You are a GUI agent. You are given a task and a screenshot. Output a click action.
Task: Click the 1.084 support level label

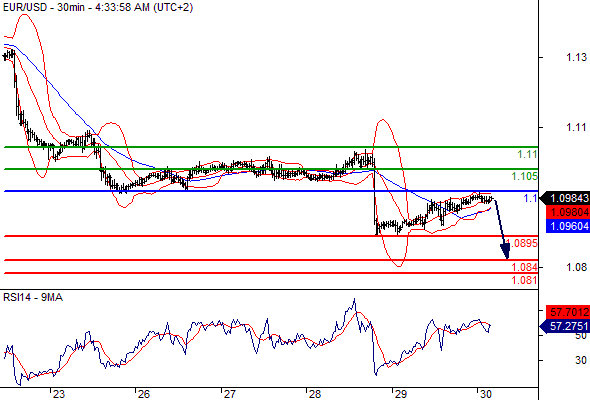524,267
